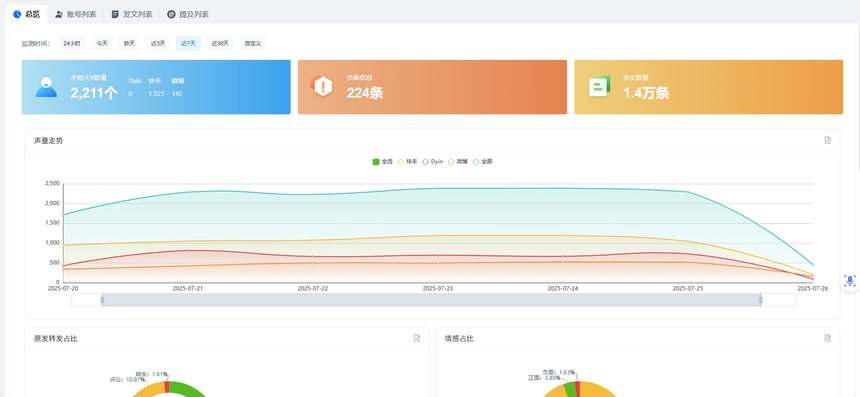Screen dimensions: 860x397
Task: Open the 提及列表 tab
Action: coord(188,14)
